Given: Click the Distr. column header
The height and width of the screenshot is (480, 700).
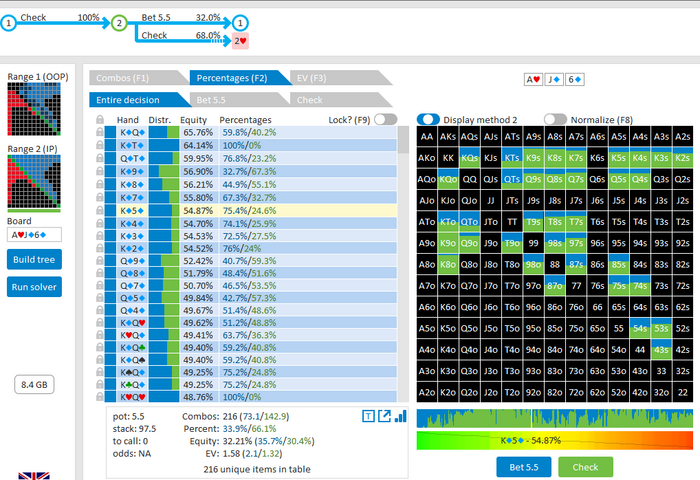Looking at the screenshot, I should [x=160, y=120].
